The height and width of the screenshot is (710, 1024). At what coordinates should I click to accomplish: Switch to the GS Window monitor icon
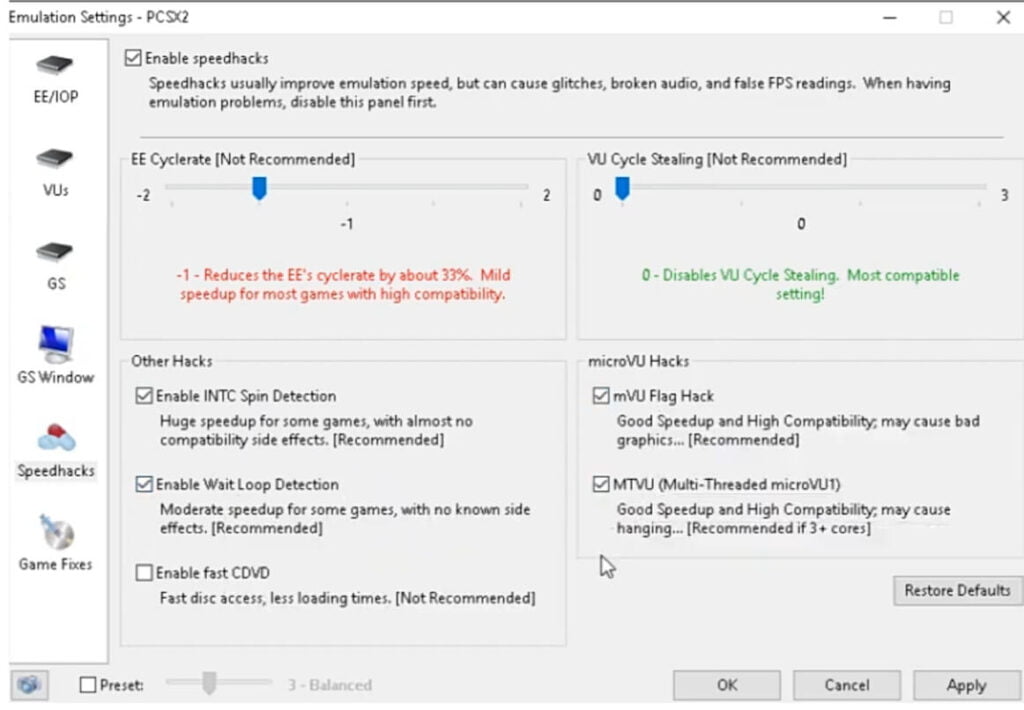pos(56,344)
